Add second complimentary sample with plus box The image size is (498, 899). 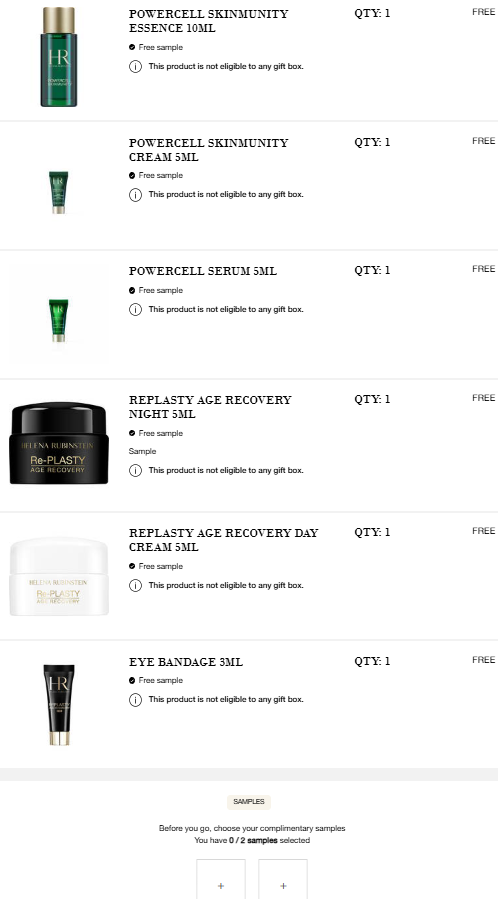[x=283, y=880]
